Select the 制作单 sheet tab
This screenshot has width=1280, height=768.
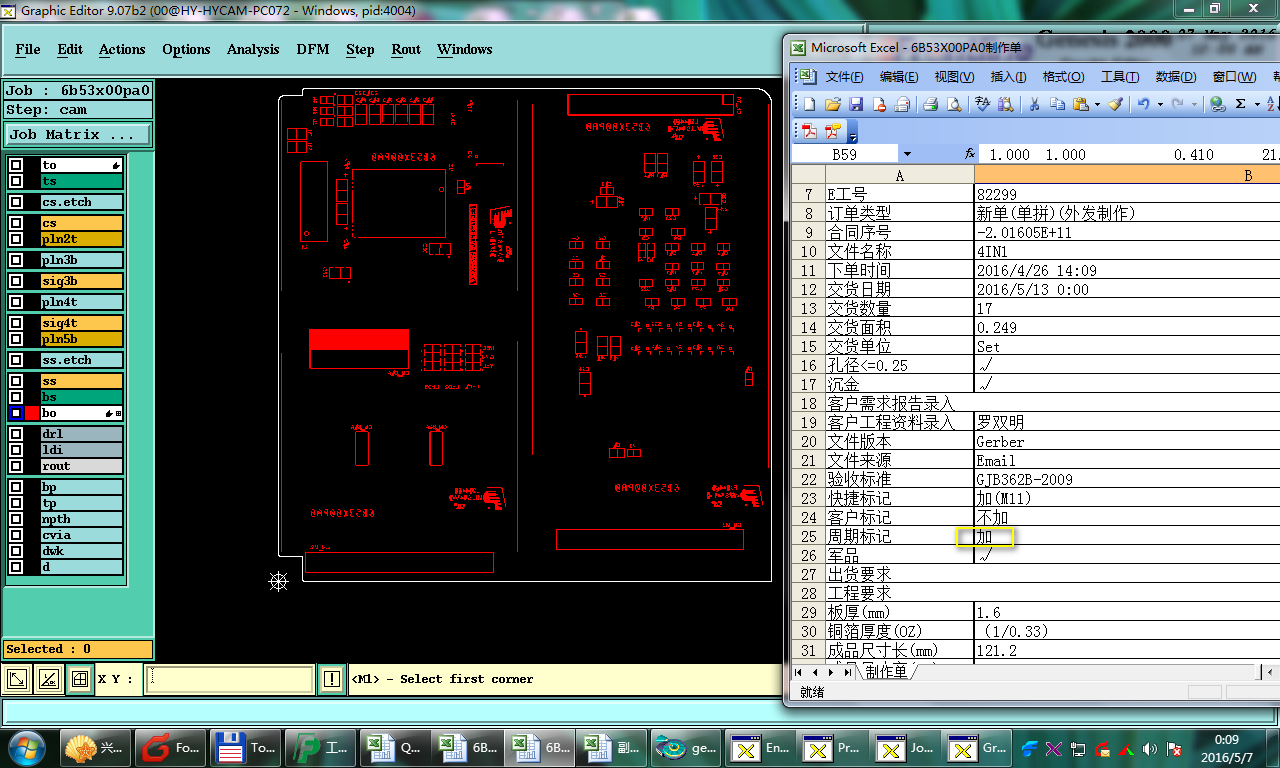click(x=886, y=672)
